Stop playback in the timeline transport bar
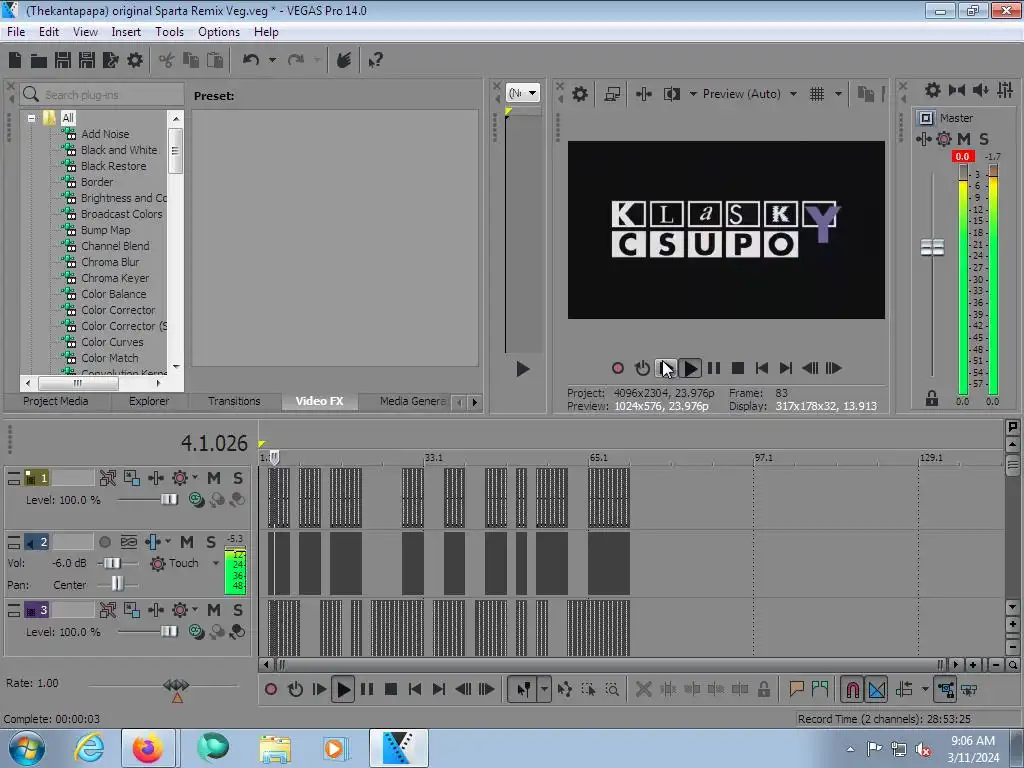Image resolution: width=1024 pixels, height=768 pixels. point(391,689)
